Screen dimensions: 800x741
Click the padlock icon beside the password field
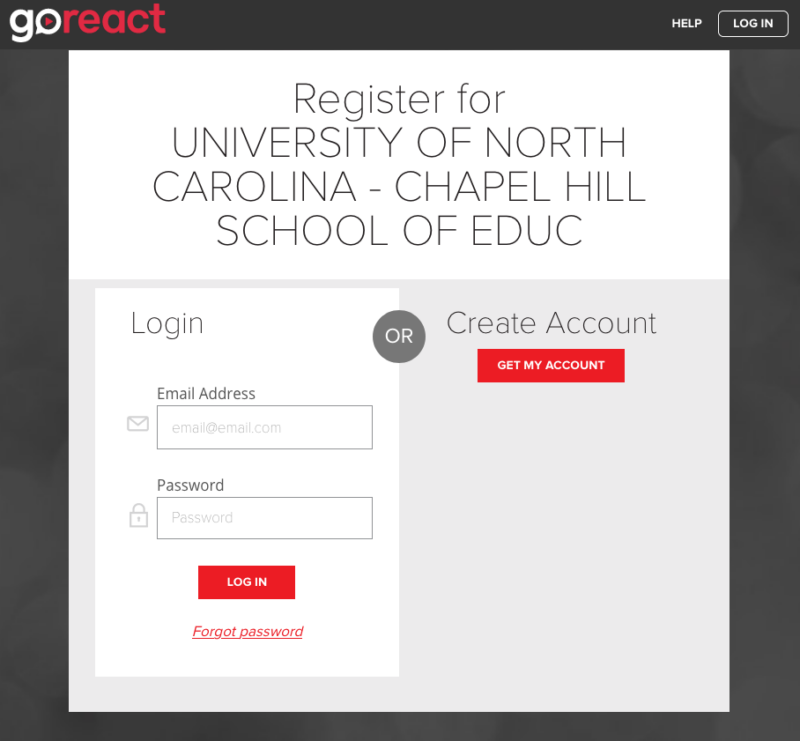(138, 516)
